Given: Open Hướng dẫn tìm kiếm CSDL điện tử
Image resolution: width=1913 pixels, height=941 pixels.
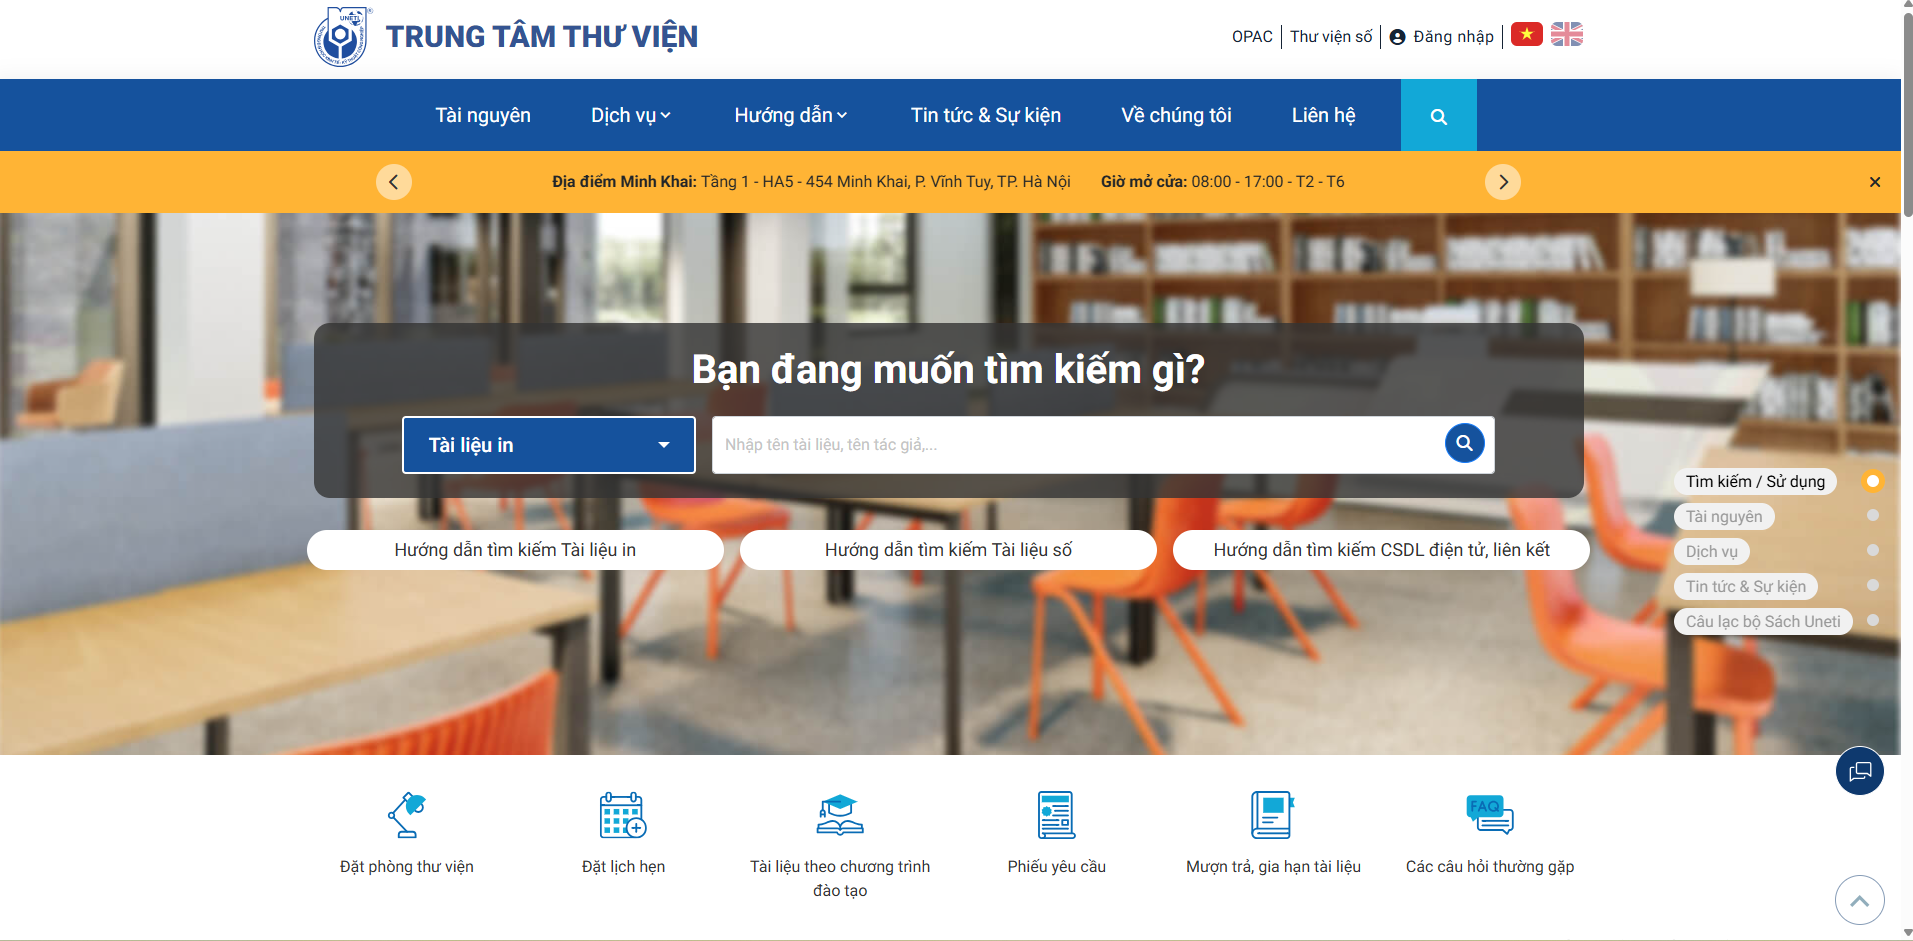Looking at the screenshot, I should coord(1381,550).
